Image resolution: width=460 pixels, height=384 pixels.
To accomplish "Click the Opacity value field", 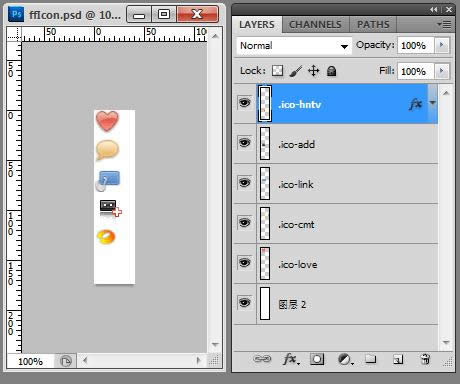I will pyautogui.click(x=415, y=45).
